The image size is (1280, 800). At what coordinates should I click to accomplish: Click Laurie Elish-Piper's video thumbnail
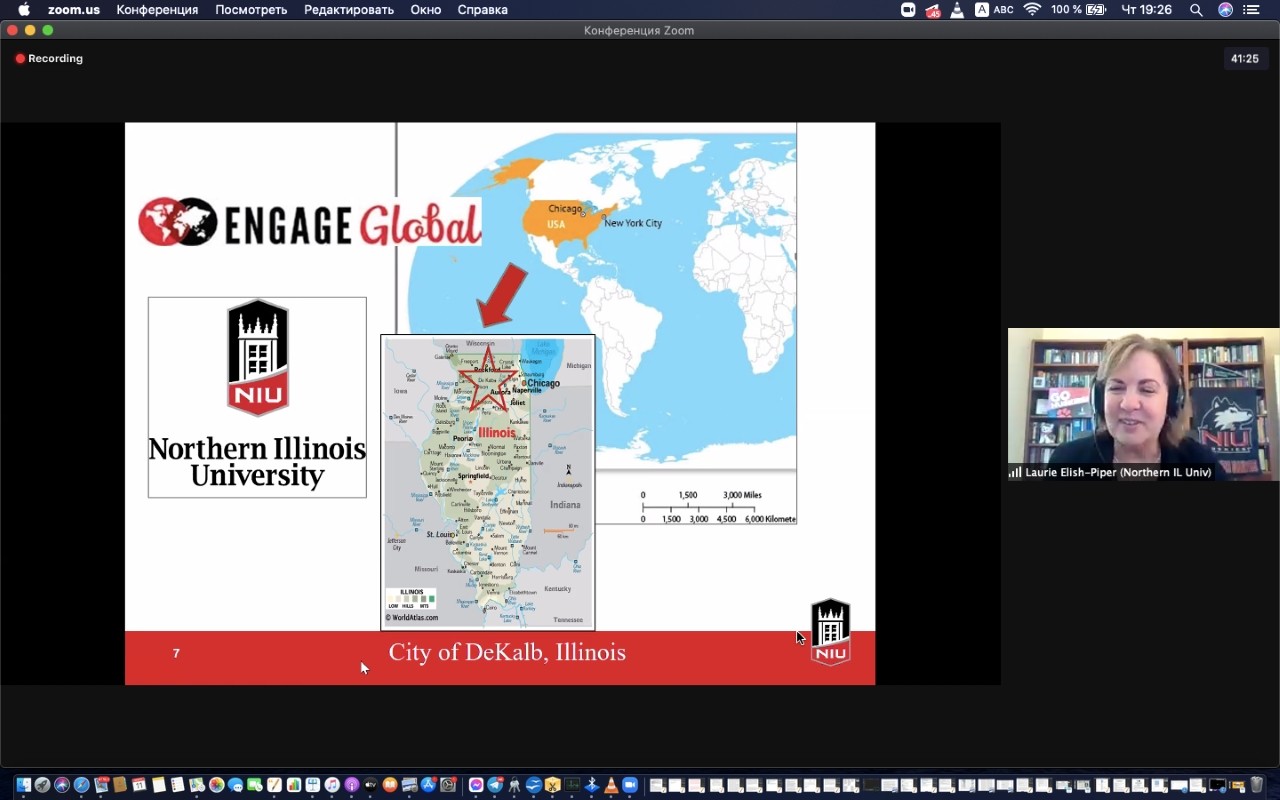coord(1143,404)
